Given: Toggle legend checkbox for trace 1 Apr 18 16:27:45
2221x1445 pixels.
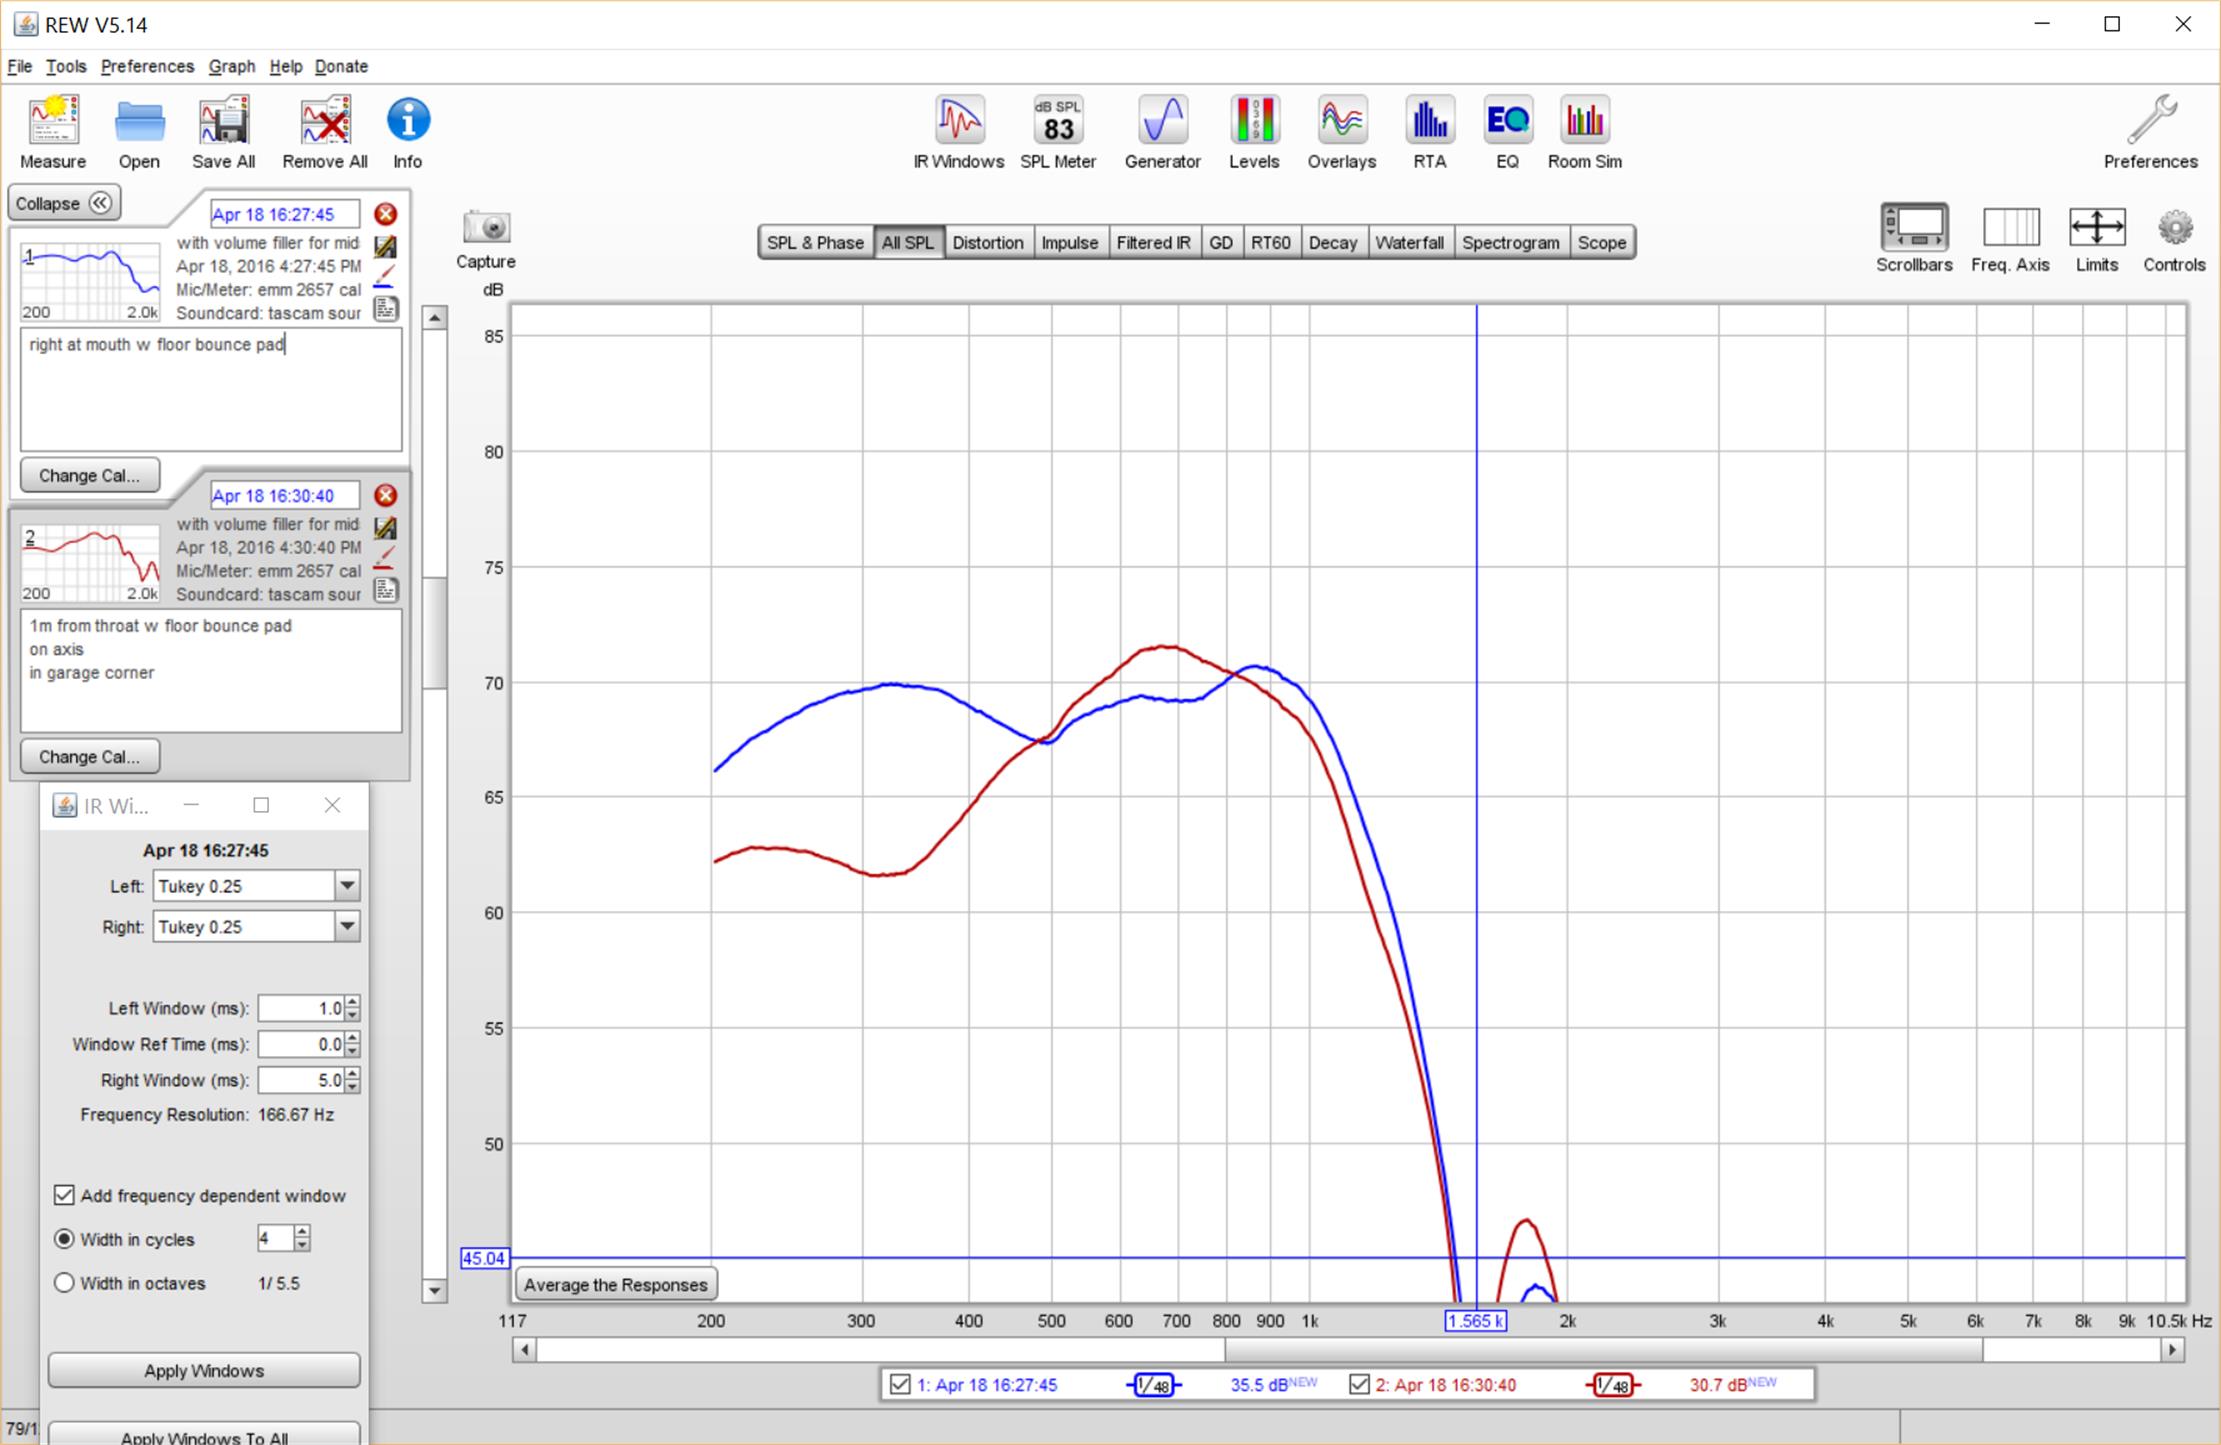Looking at the screenshot, I should coord(899,1384).
